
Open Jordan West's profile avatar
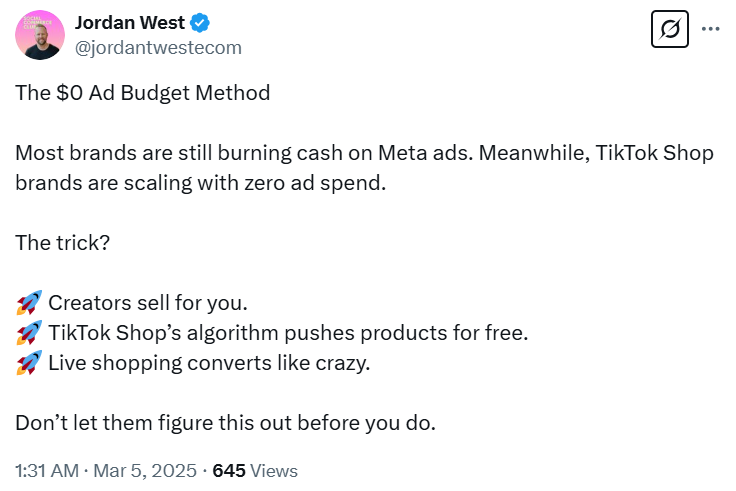[x=41, y=35]
